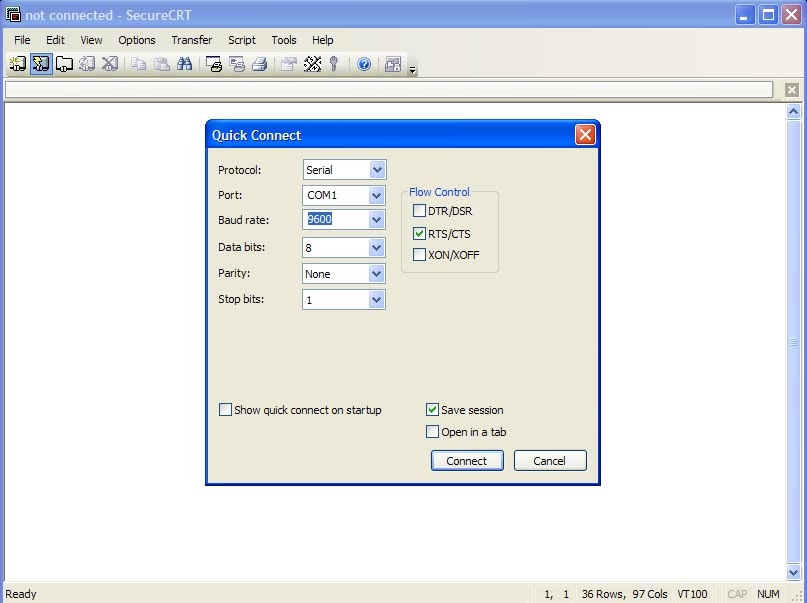Open the Connect dialog from the toolbar
Screen dimensions: 807x603
(18, 63)
